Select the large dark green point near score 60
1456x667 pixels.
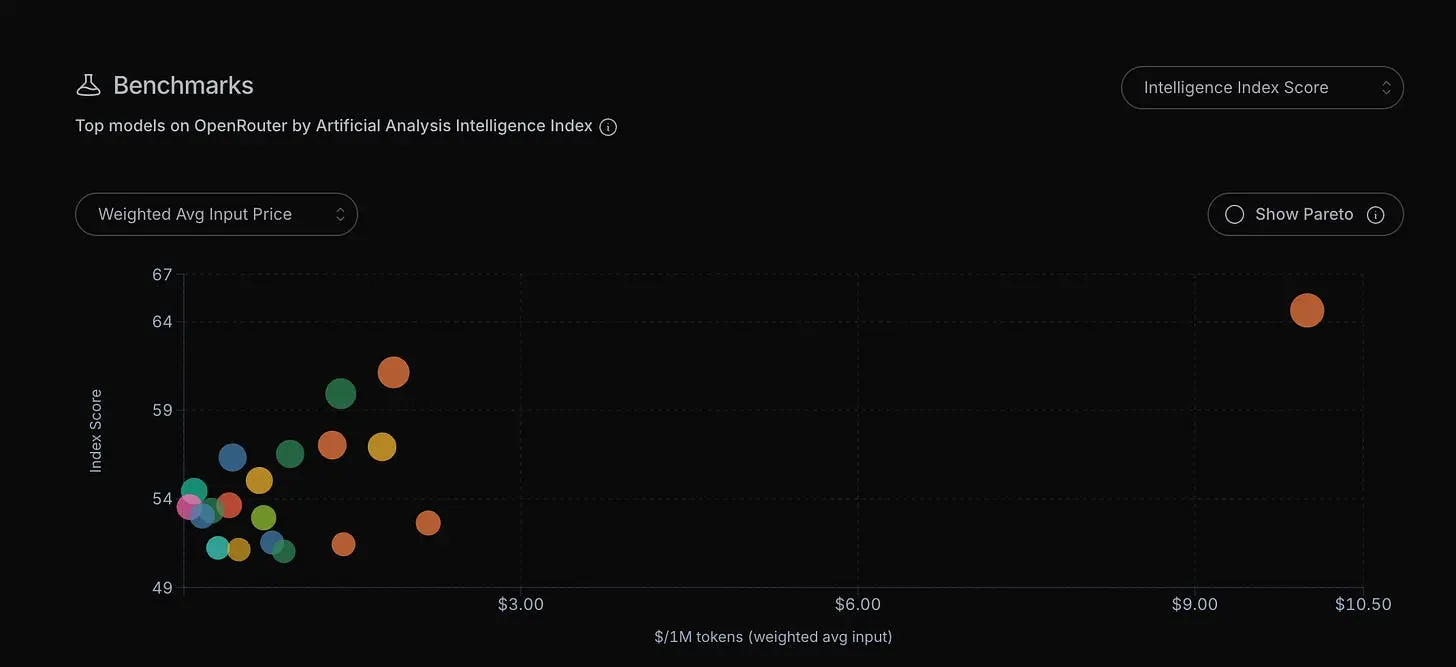pyautogui.click(x=341, y=394)
